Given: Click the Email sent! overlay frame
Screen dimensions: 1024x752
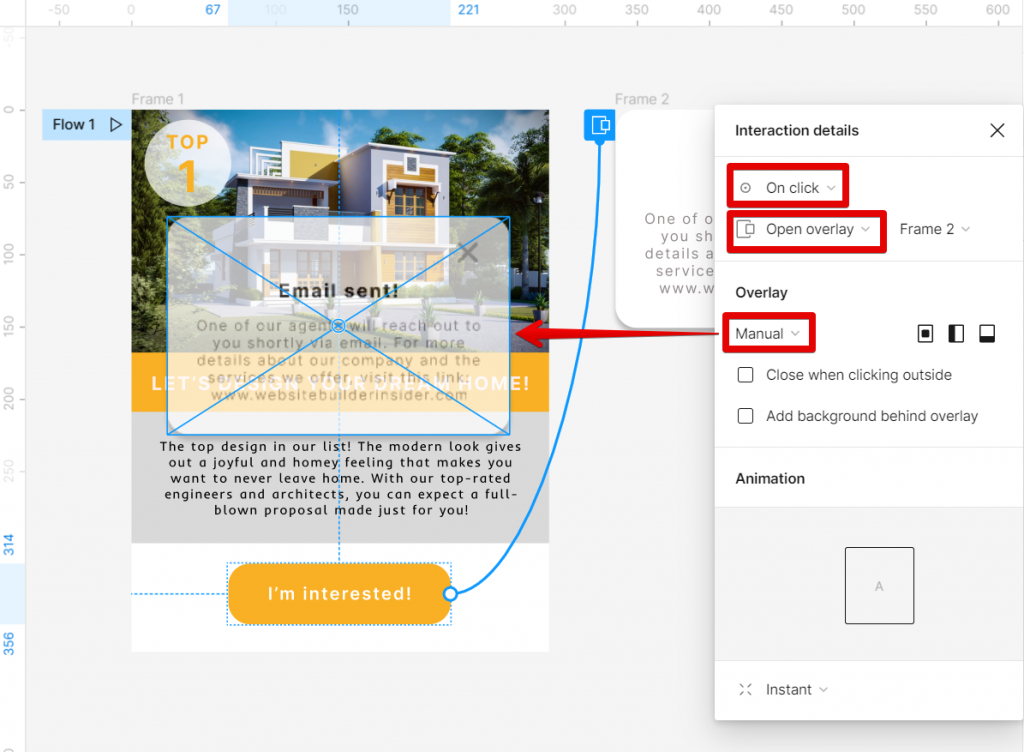Looking at the screenshot, I should pos(339,326).
